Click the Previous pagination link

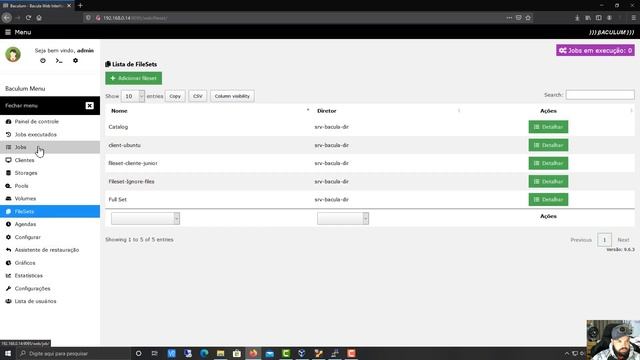point(581,240)
